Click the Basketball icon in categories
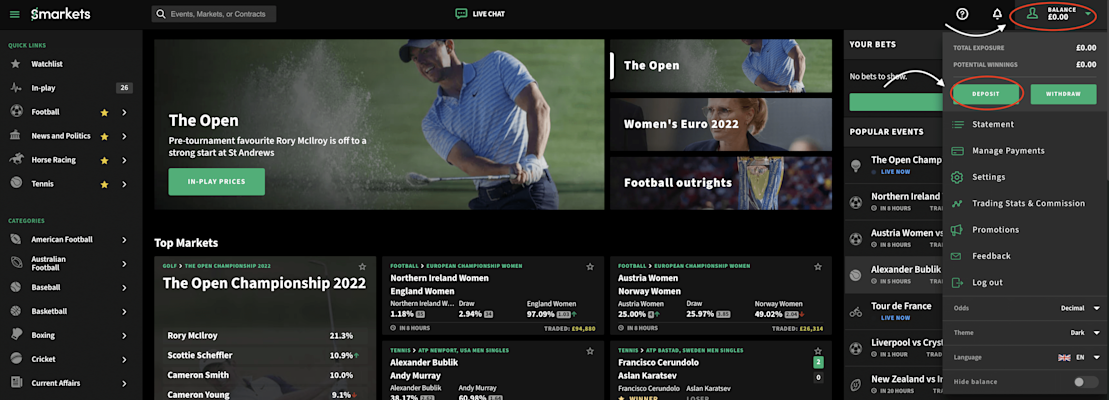The width and height of the screenshot is (1109, 400). 16,311
